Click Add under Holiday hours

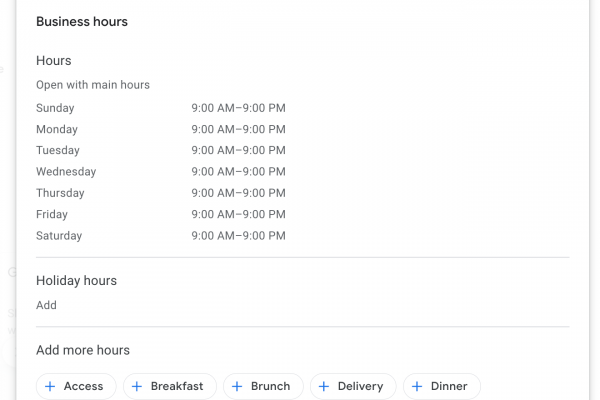point(46,305)
